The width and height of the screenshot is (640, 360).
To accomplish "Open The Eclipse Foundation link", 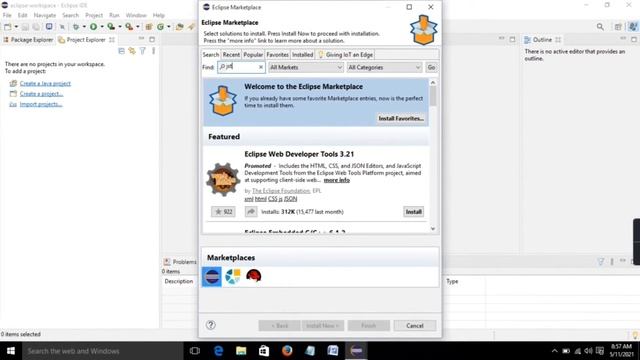I will (x=281, y=191).
